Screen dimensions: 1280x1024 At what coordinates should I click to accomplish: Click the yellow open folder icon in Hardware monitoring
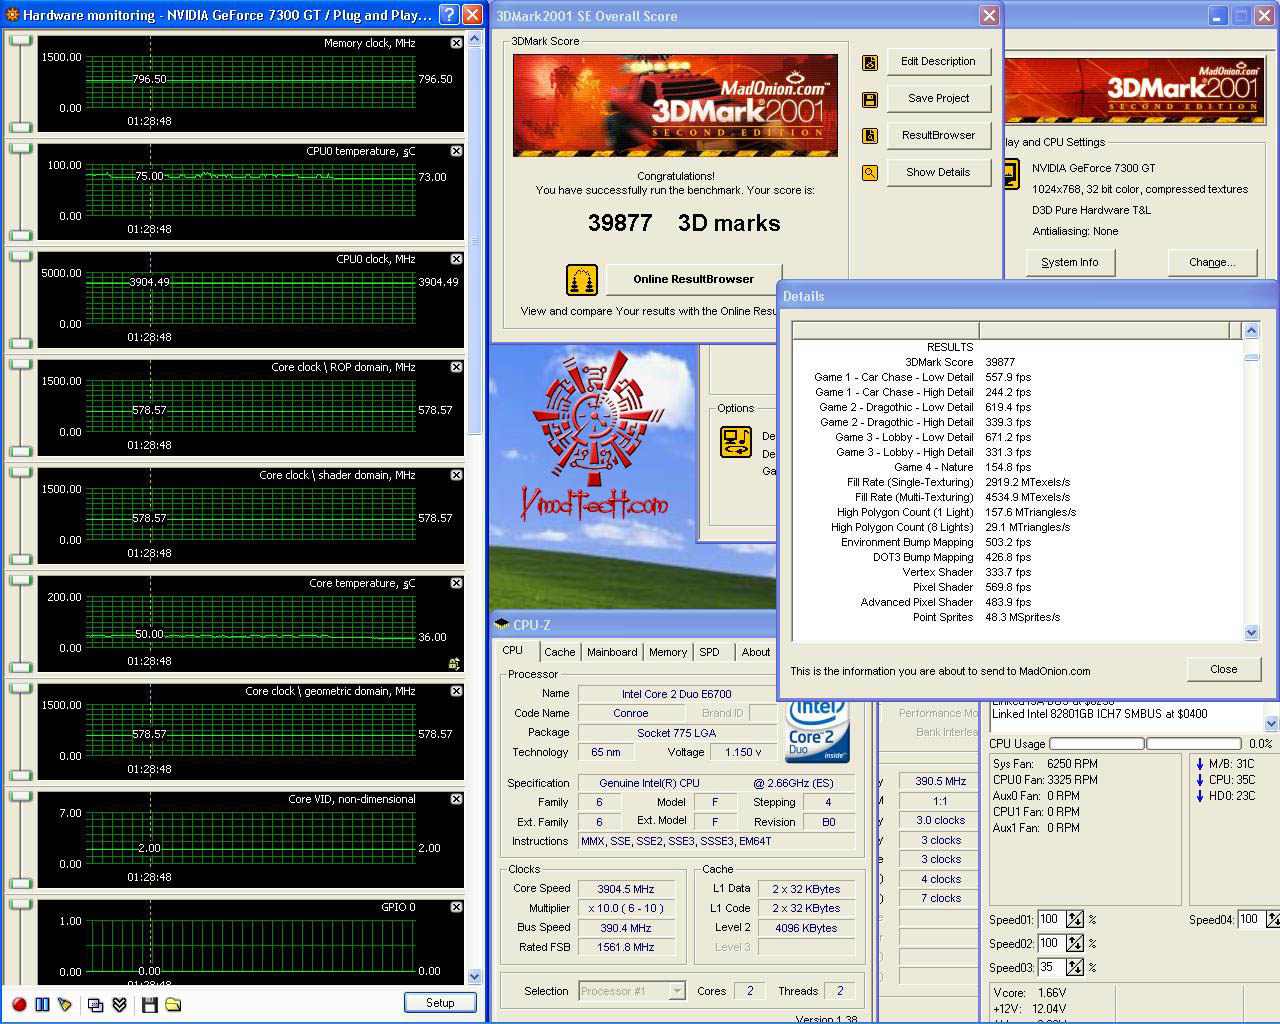[x=173, y=1004]
